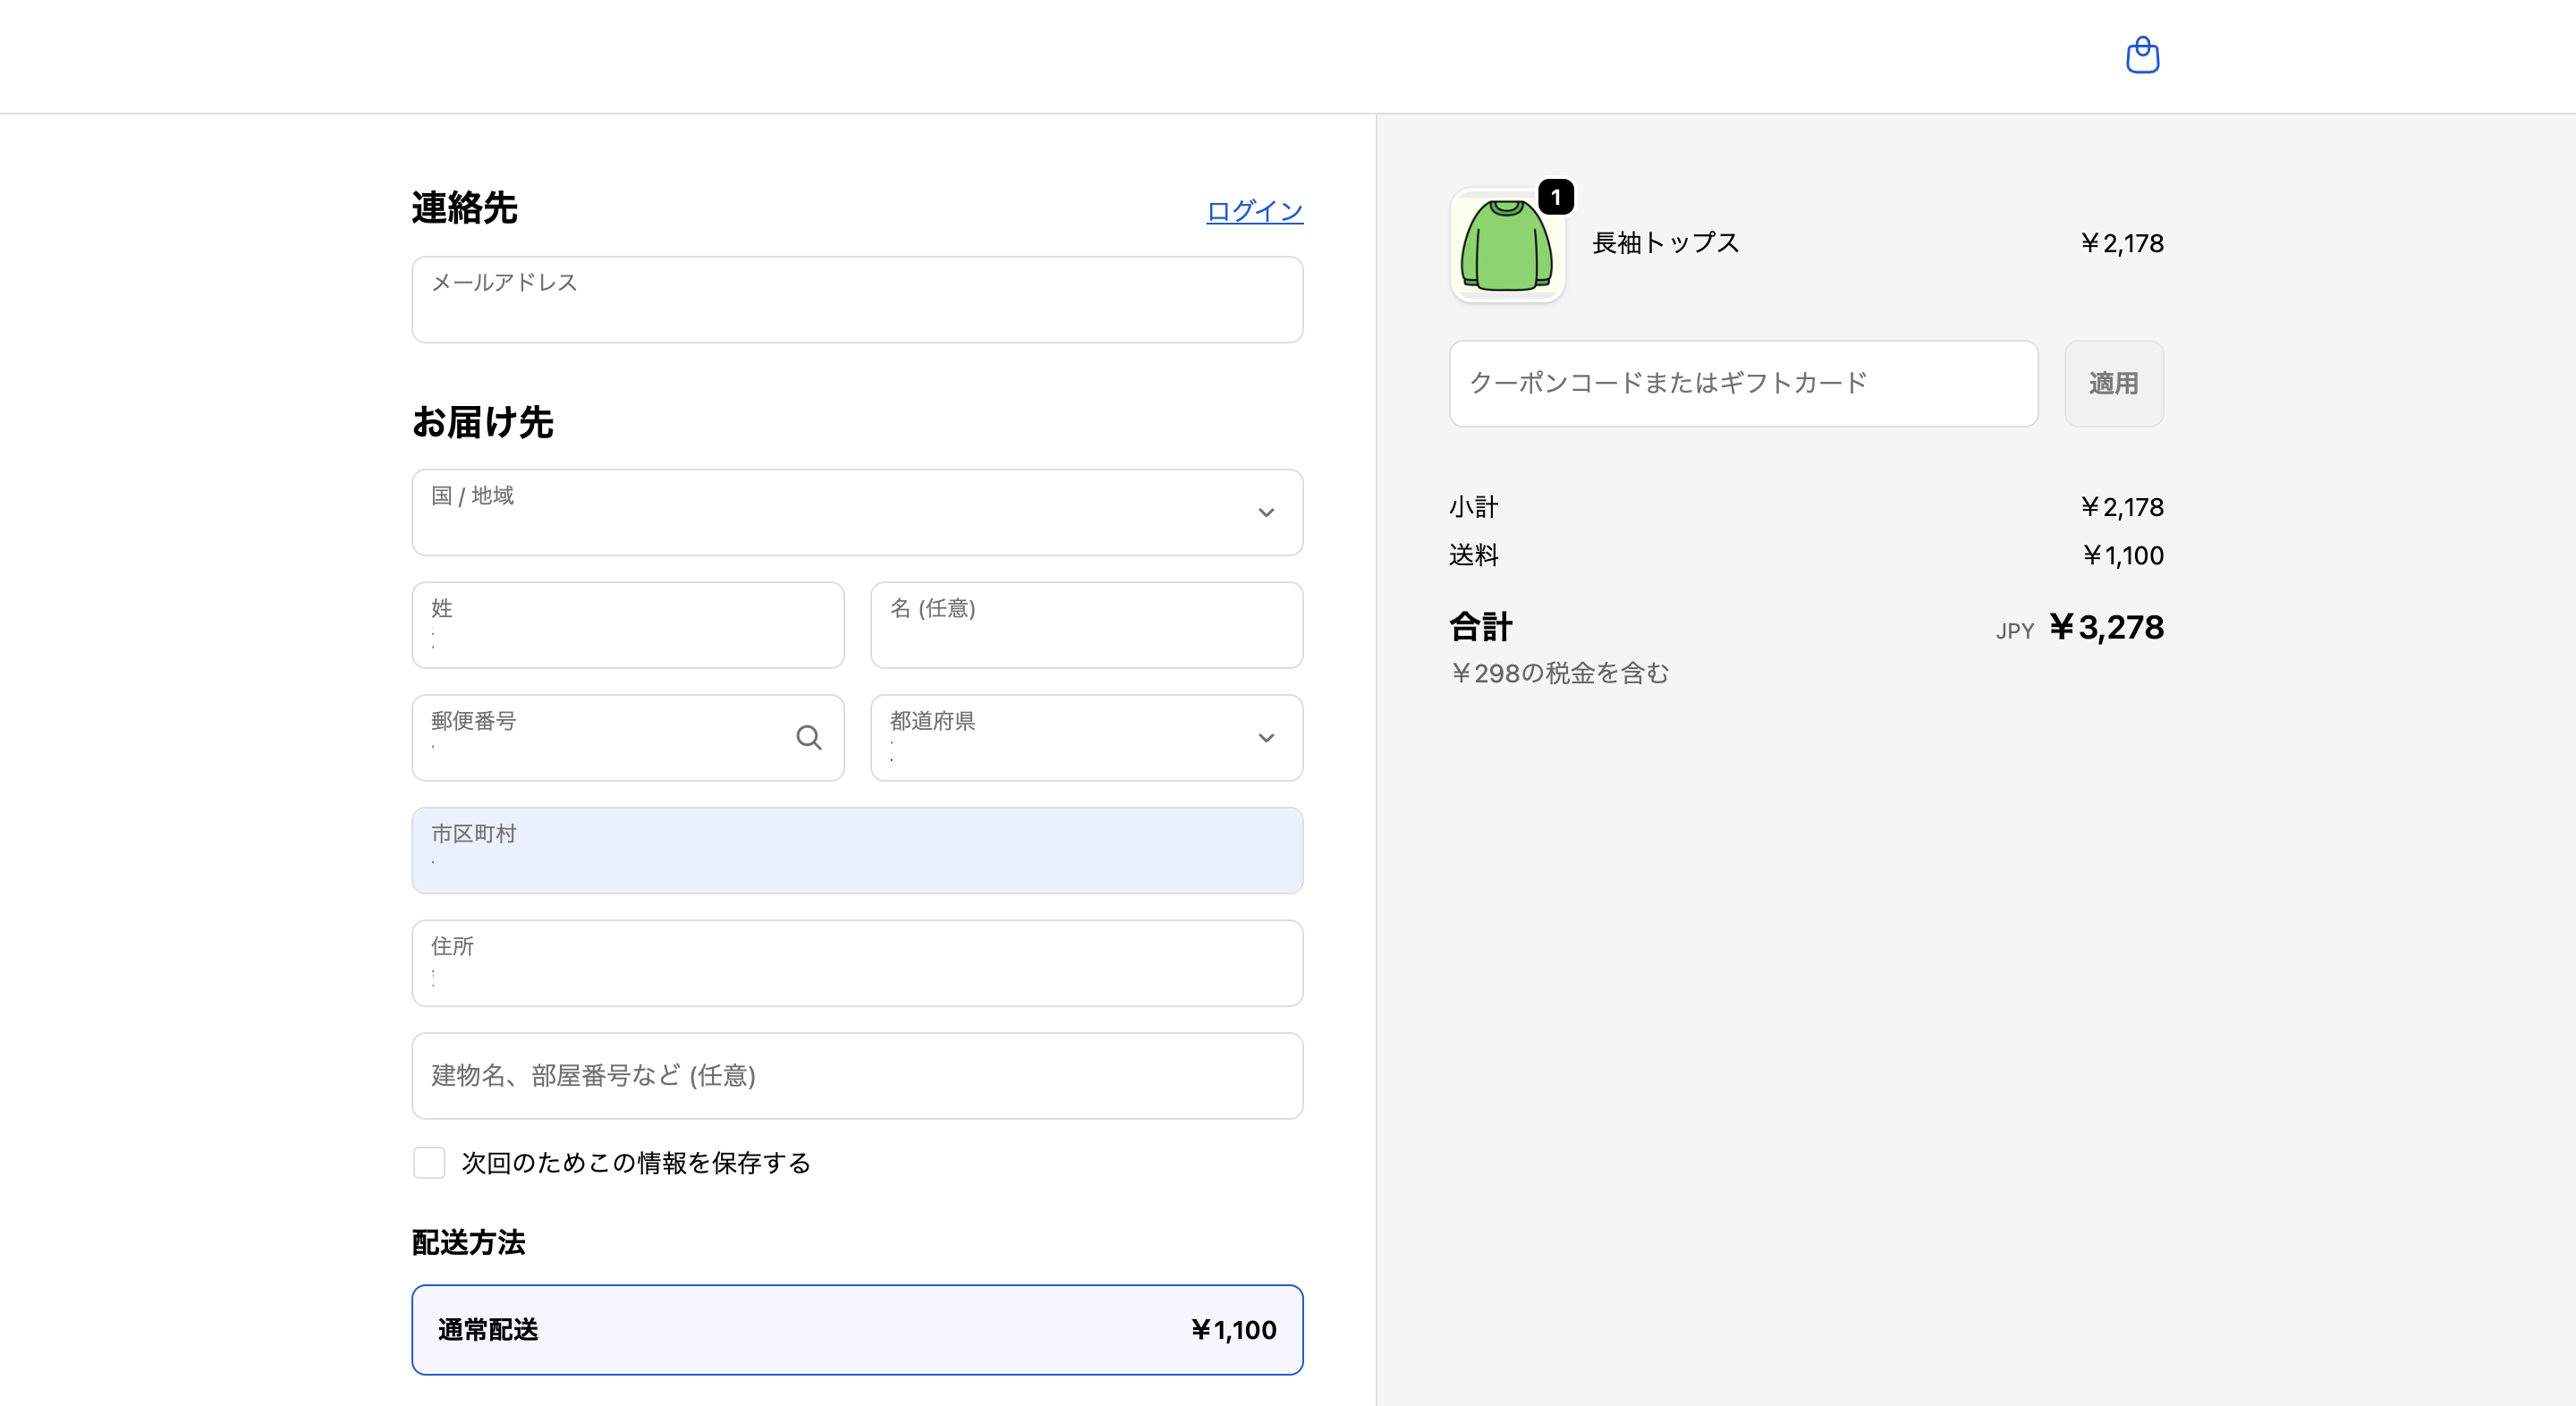
Task: Click the 長袖トップス product name
Action: pos(1665,243)
